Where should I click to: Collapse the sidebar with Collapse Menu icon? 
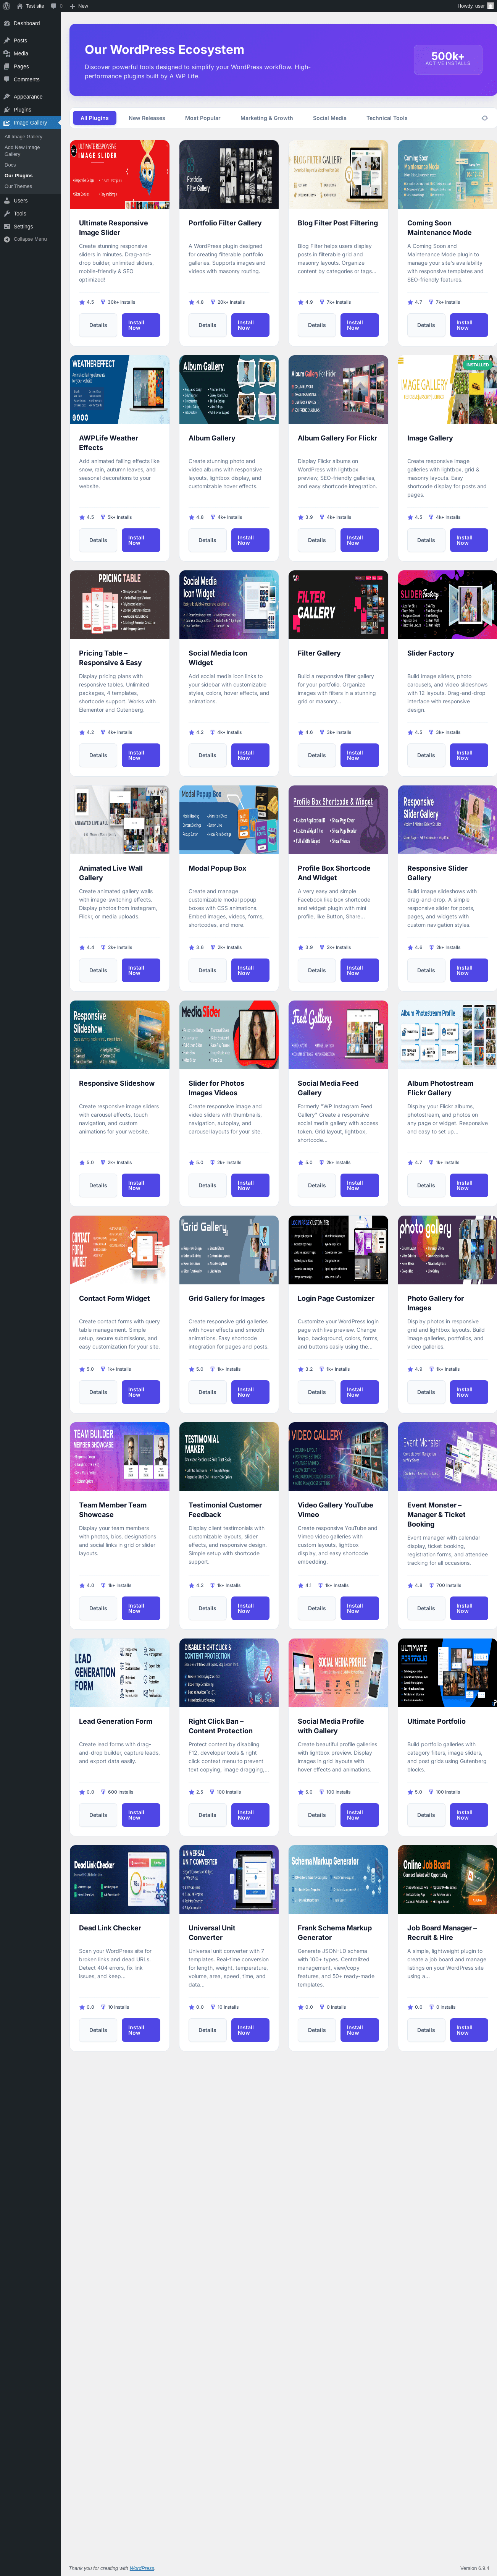click(7, 239)
